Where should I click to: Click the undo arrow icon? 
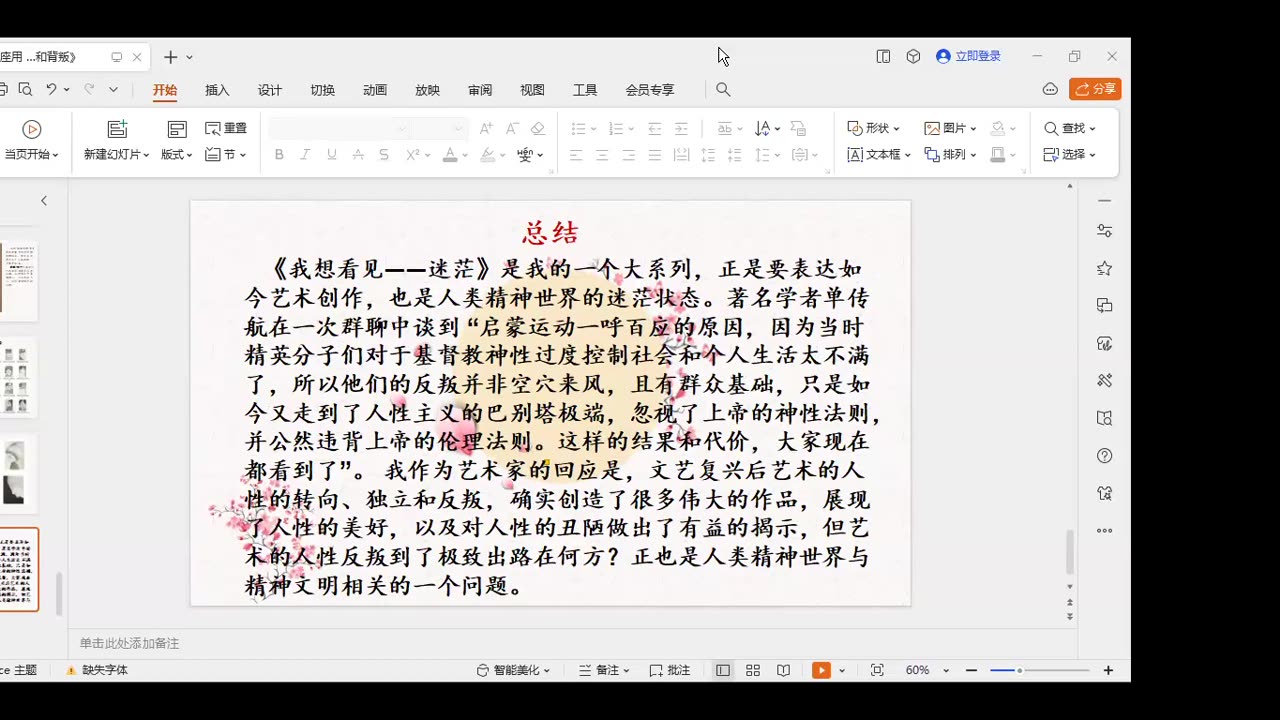pyautogui.click(x=51, y=90)
